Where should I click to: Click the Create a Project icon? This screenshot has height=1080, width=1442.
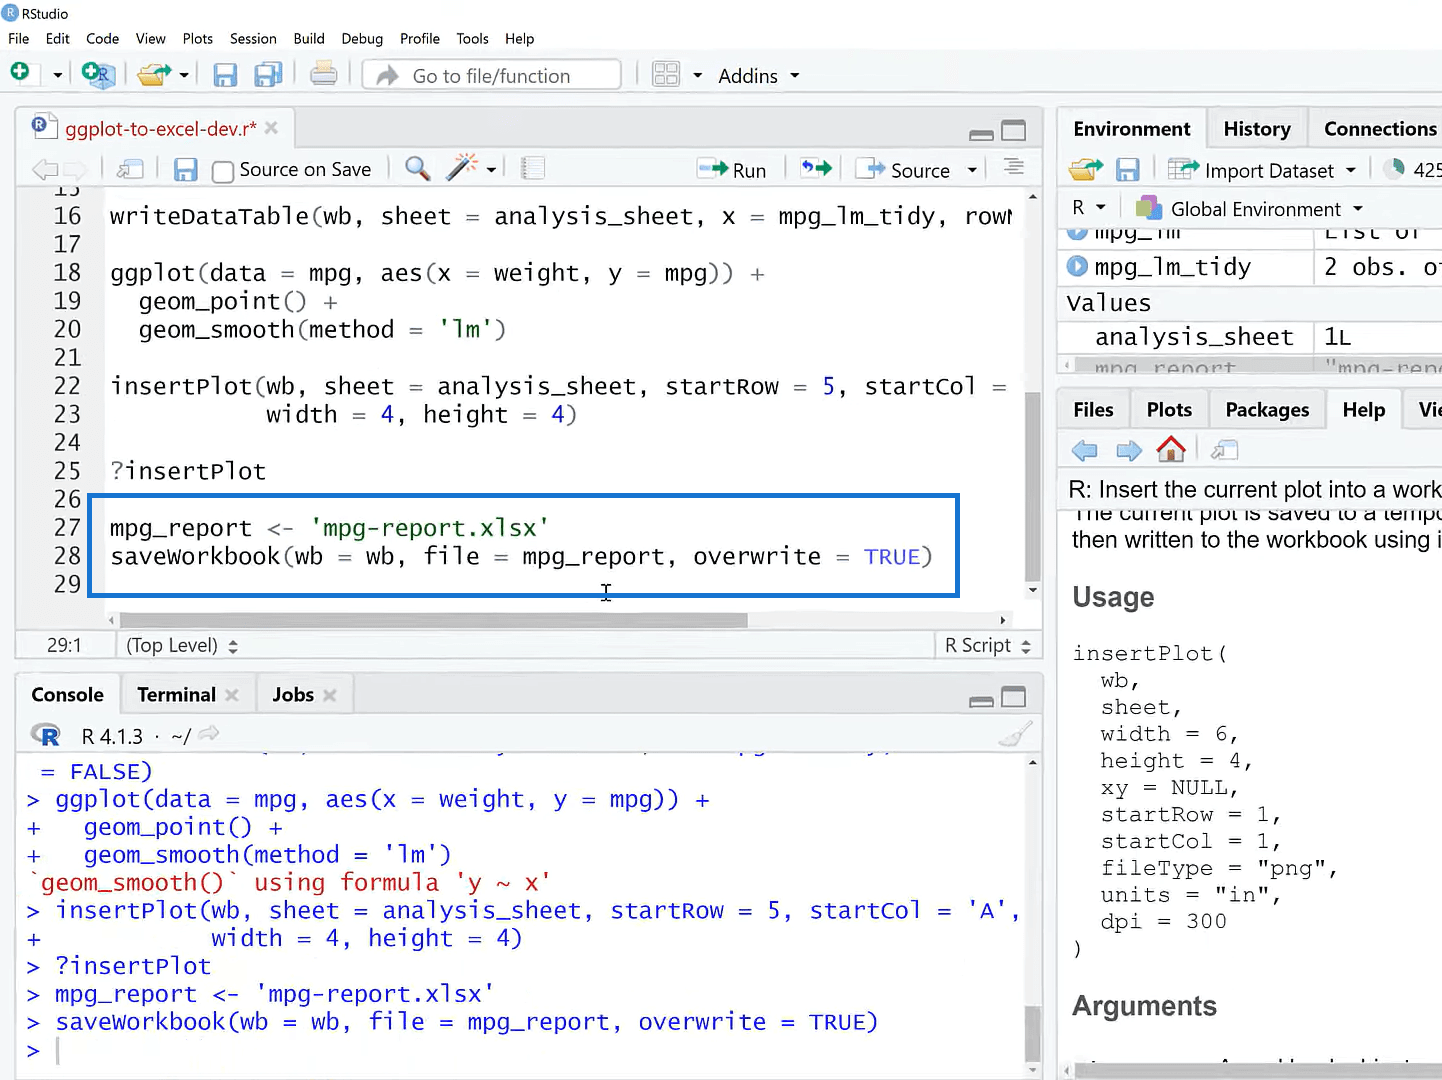click(x=98, y=75)
